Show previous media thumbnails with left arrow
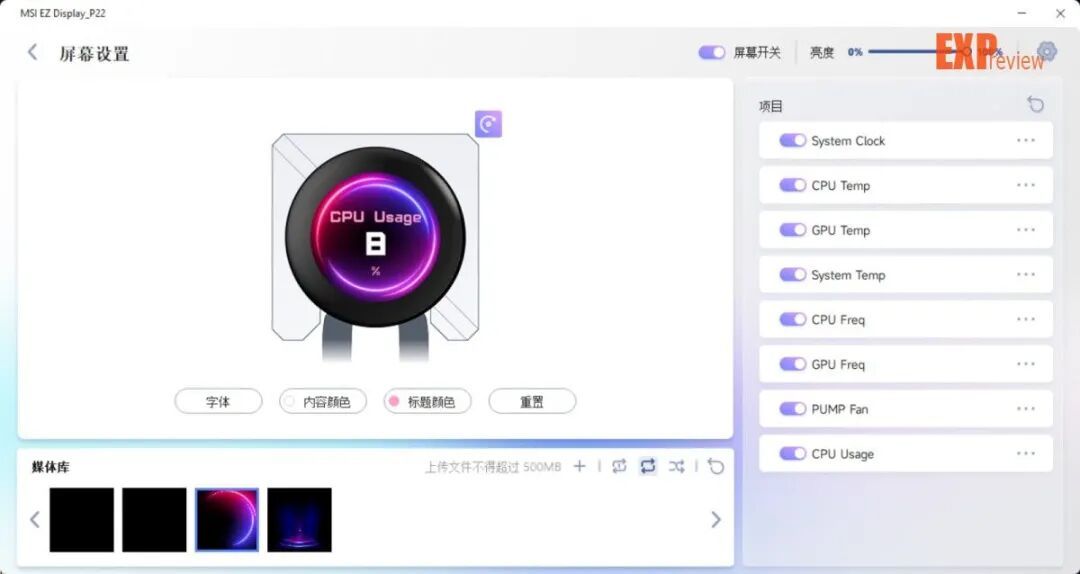Image resolution: width=1080 pixels, height=574 pixels. point(34,520)
